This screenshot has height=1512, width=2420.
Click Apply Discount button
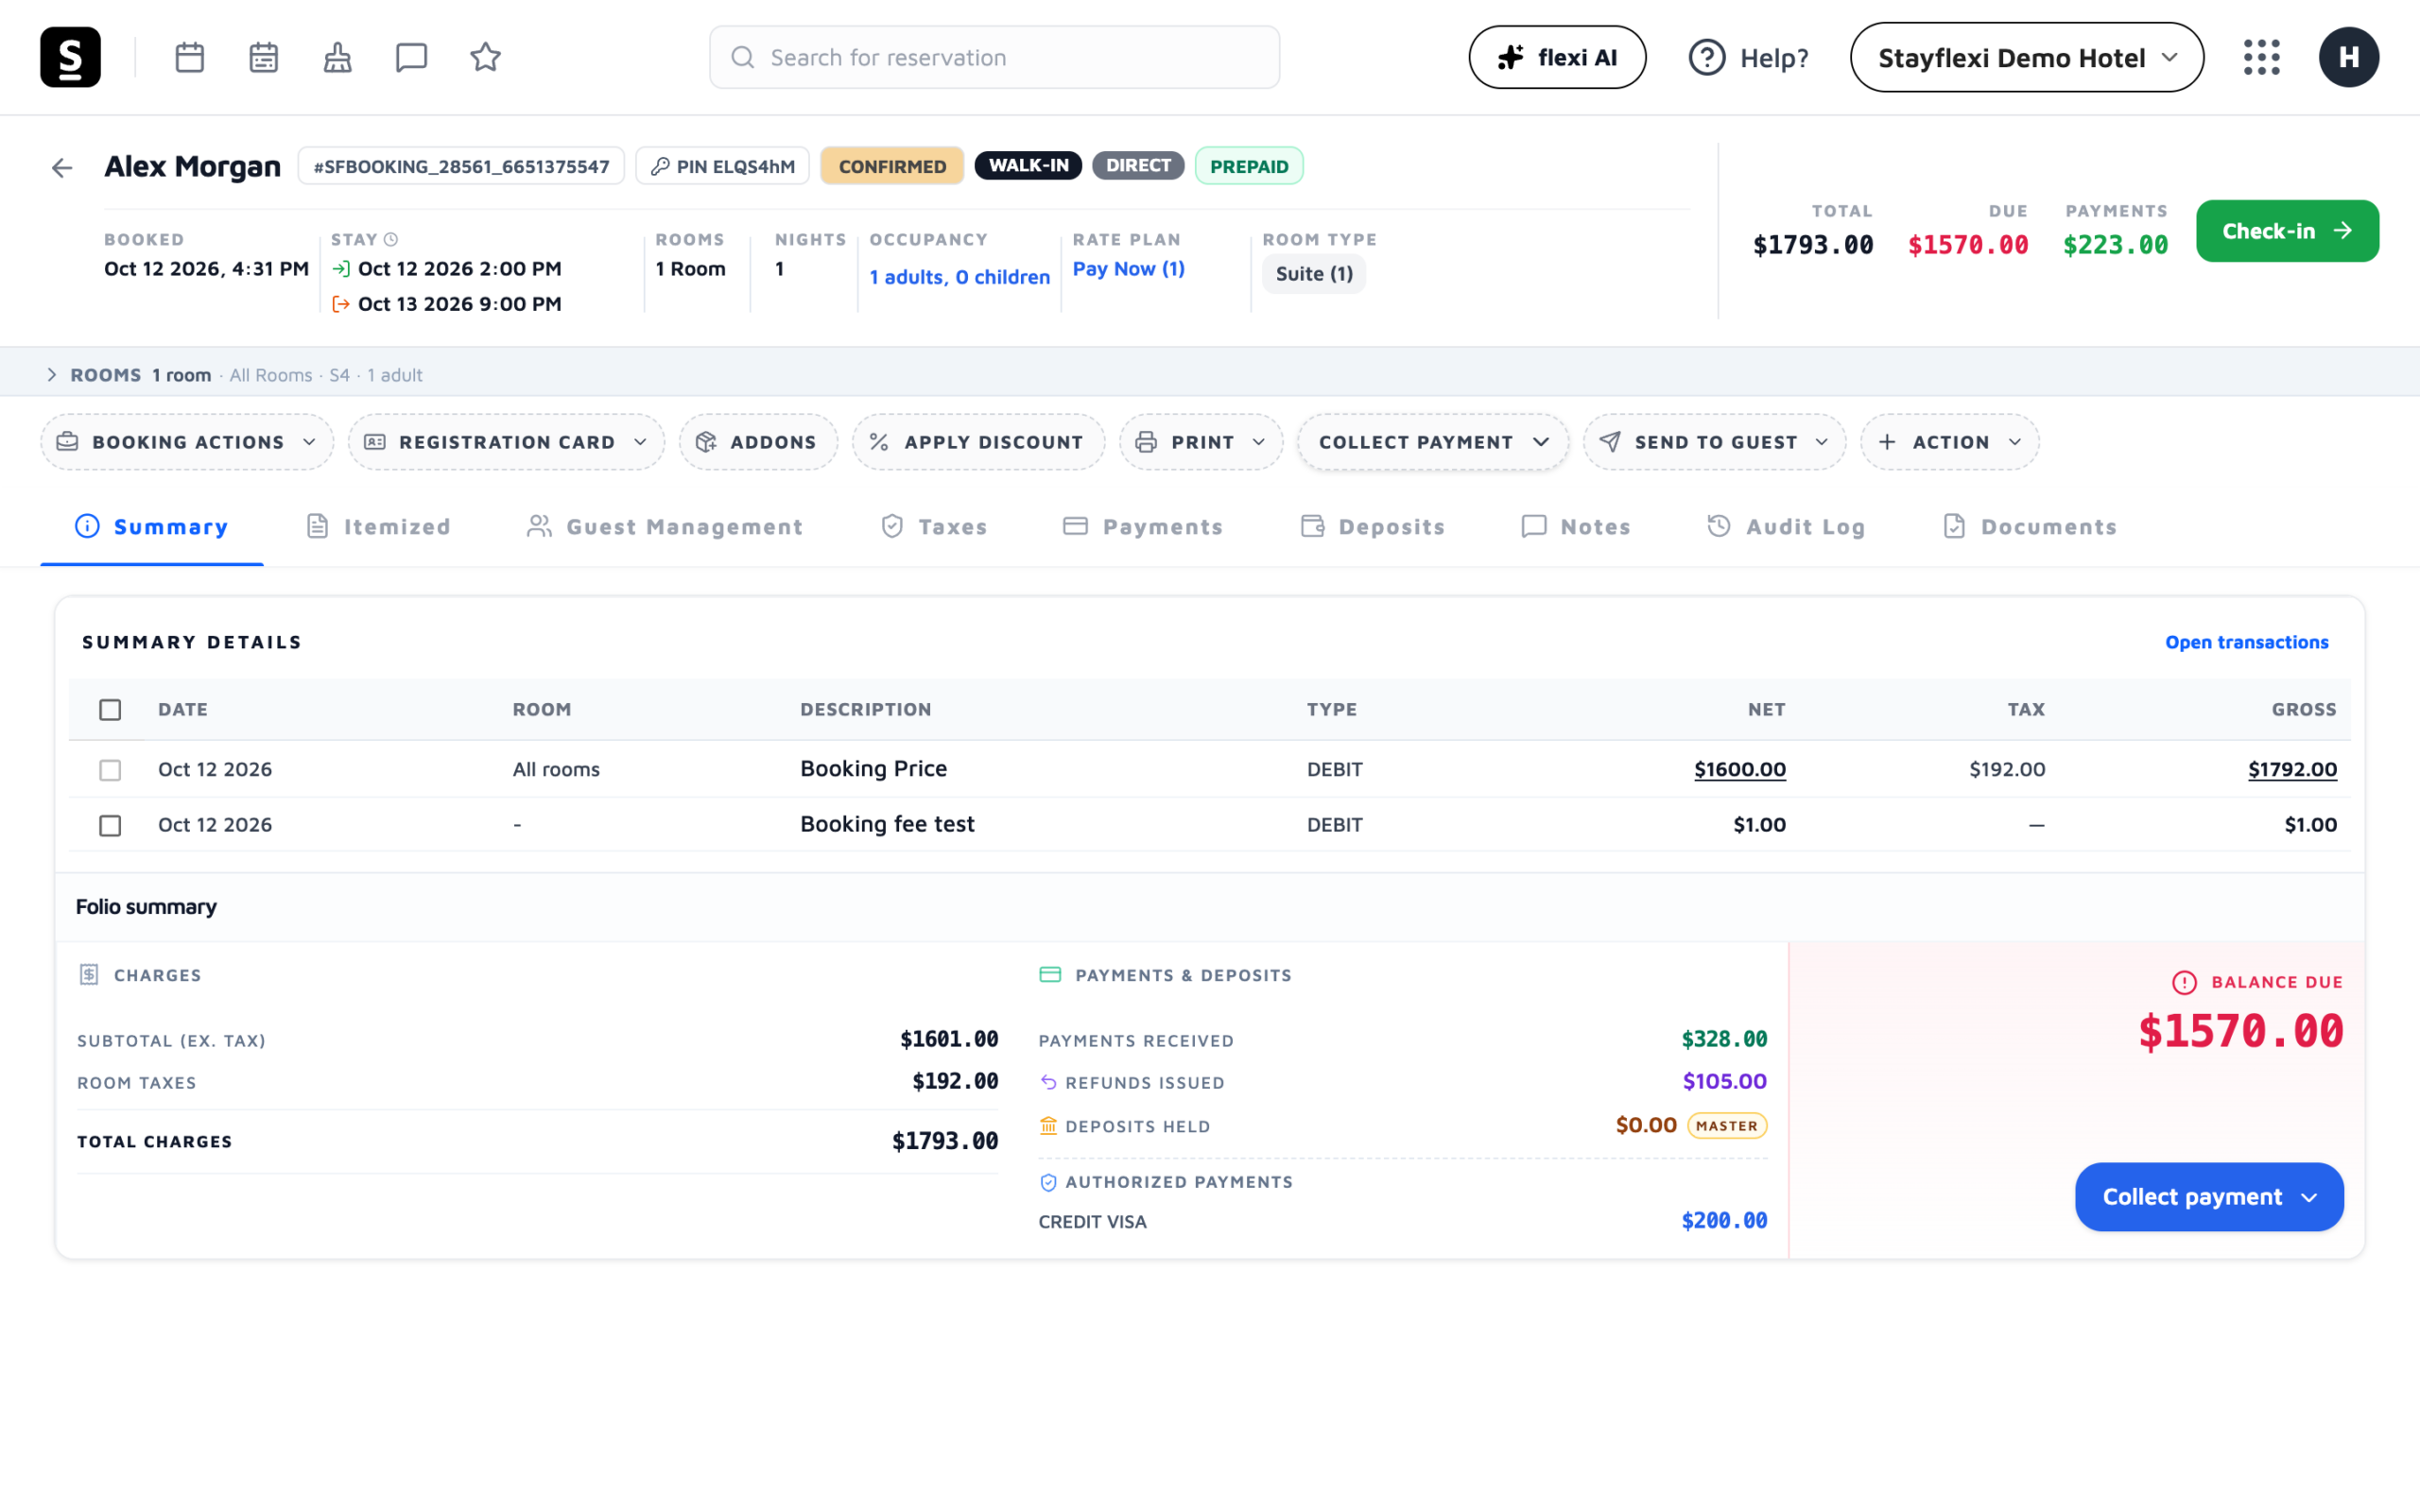tap(978, 442)
